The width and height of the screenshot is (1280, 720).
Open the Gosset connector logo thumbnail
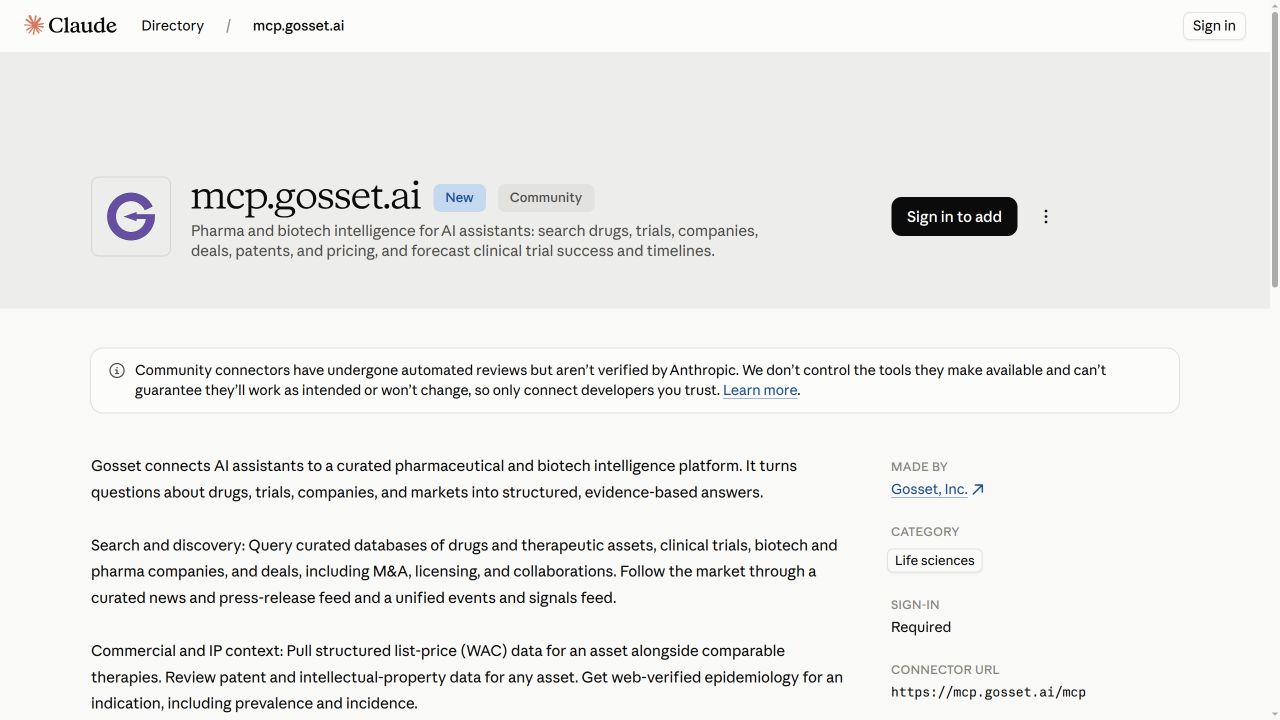(131, 216)
